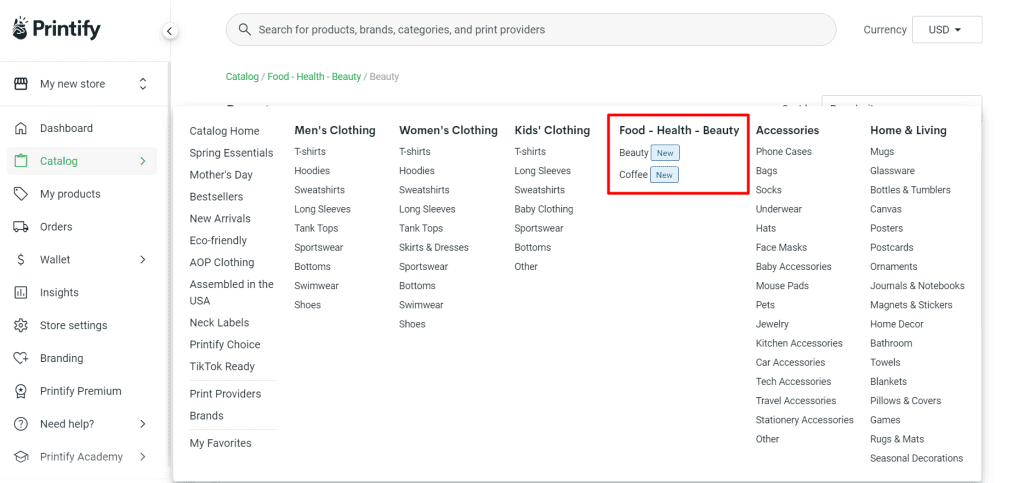
Task: Open Assembled in the USA
Action: (231, 292)
